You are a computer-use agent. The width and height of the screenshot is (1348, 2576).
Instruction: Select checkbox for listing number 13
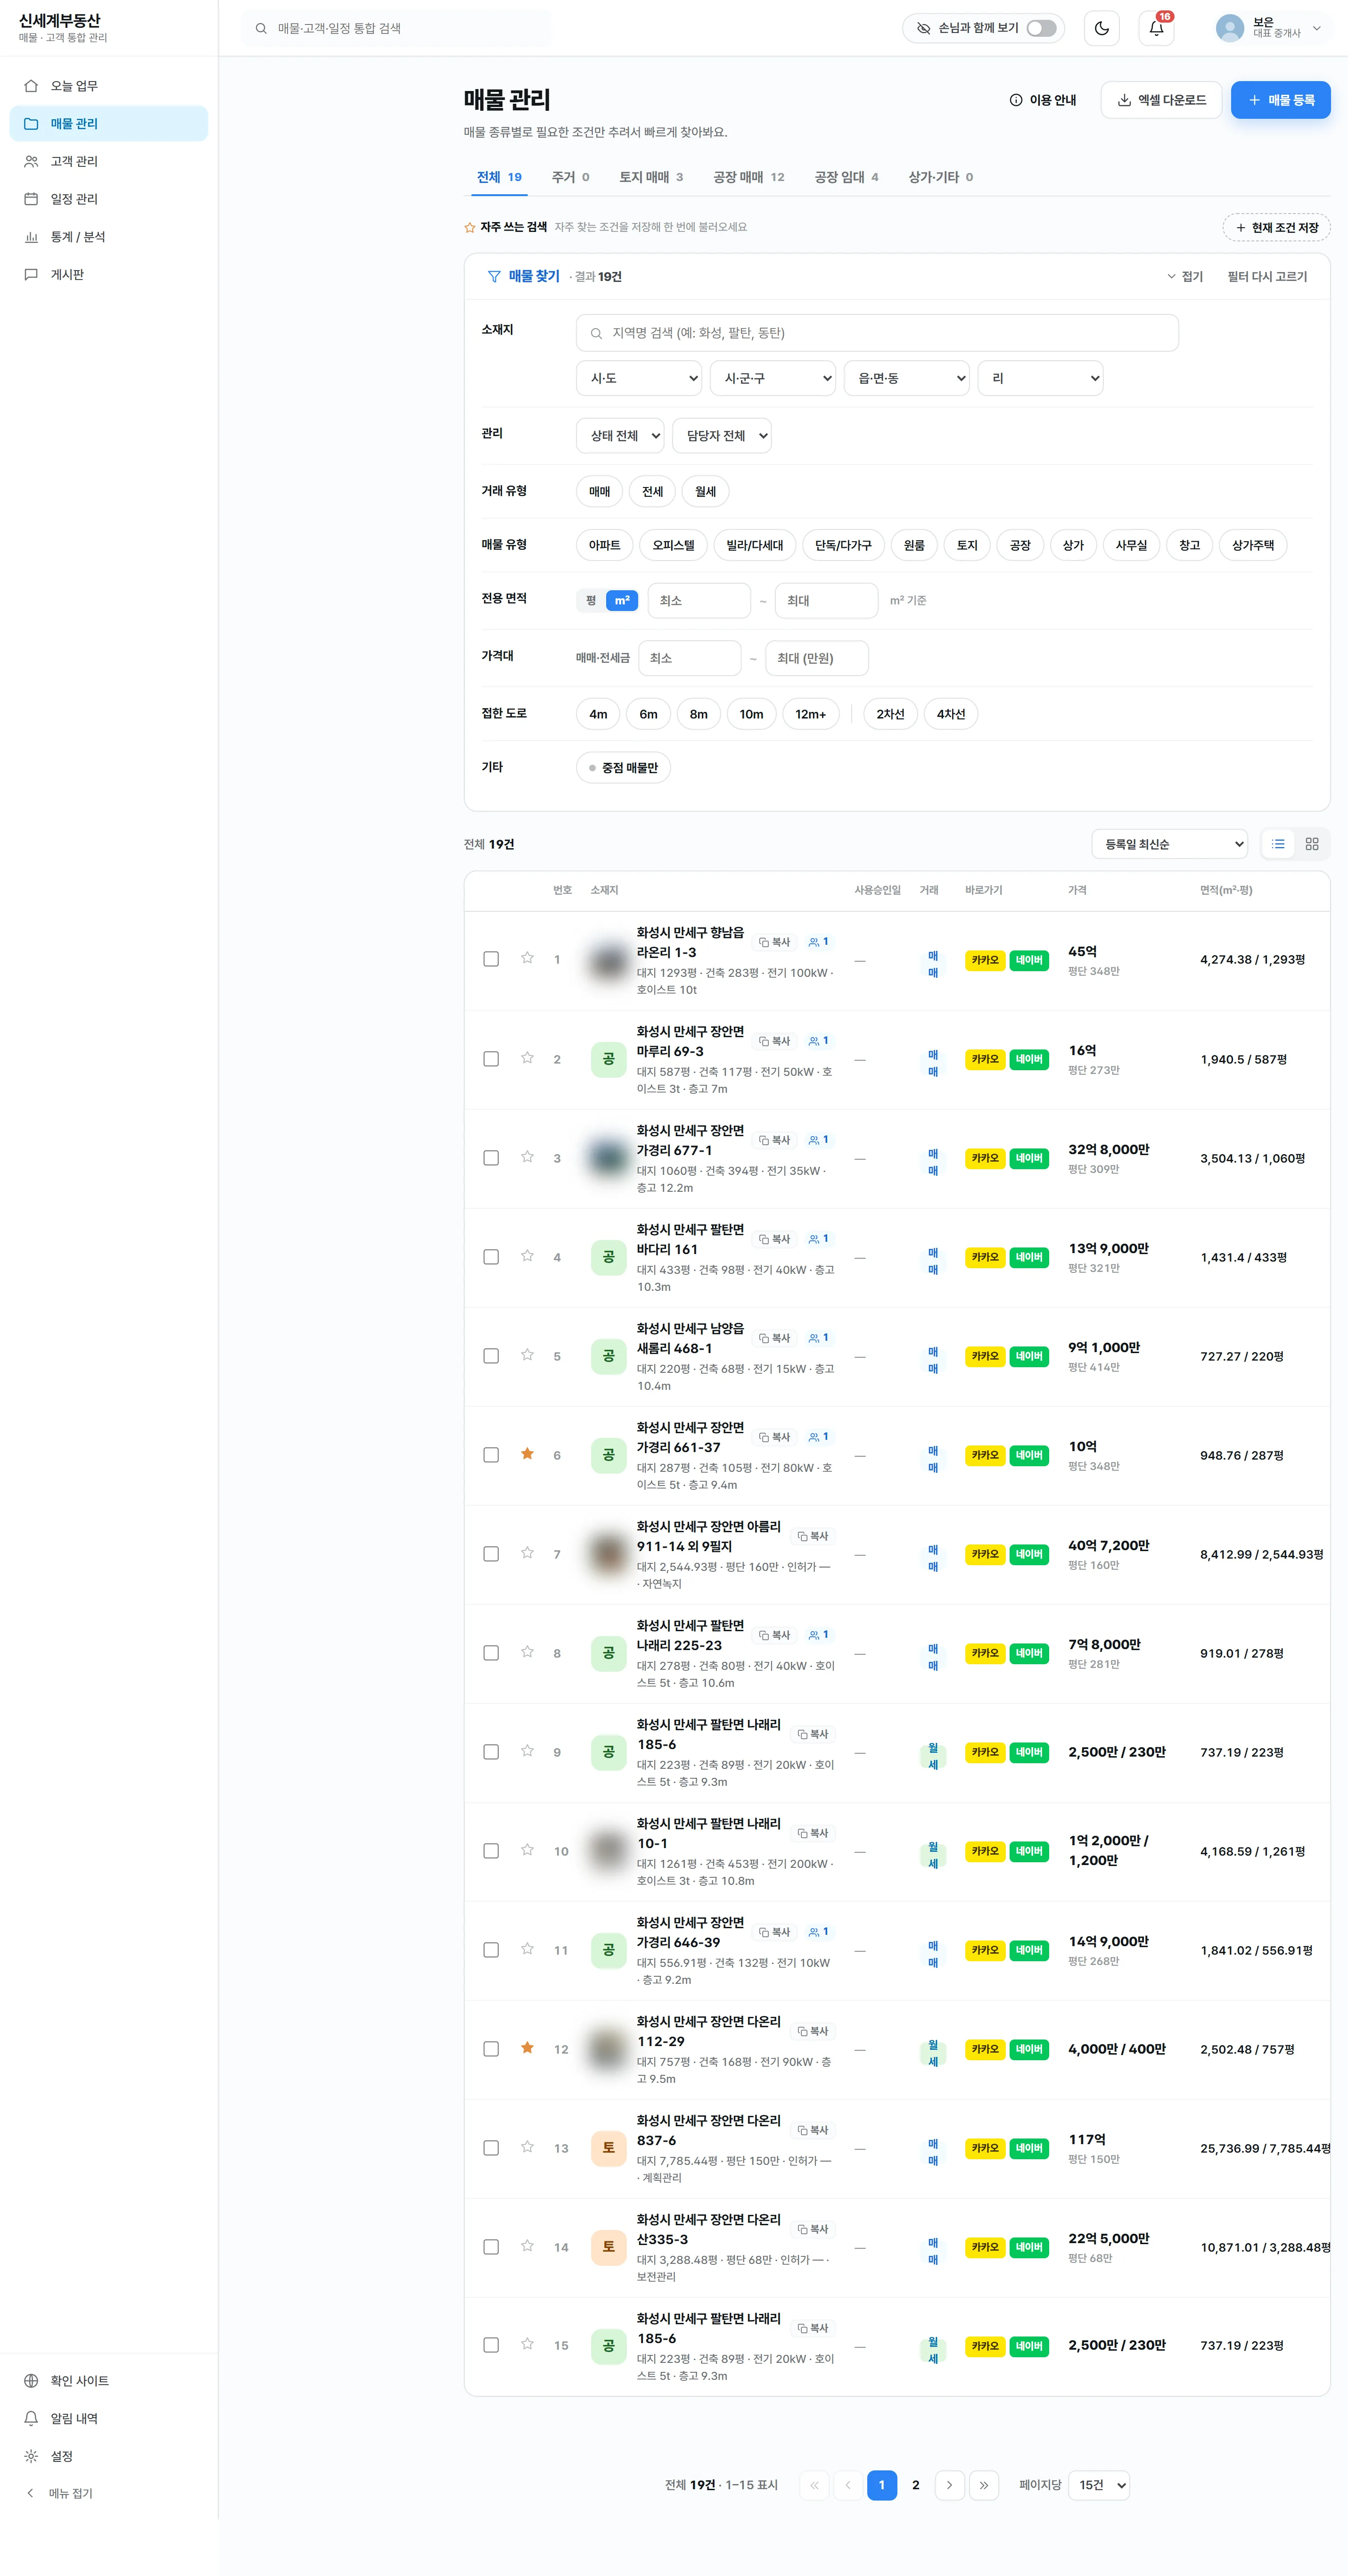[491, 2148]
